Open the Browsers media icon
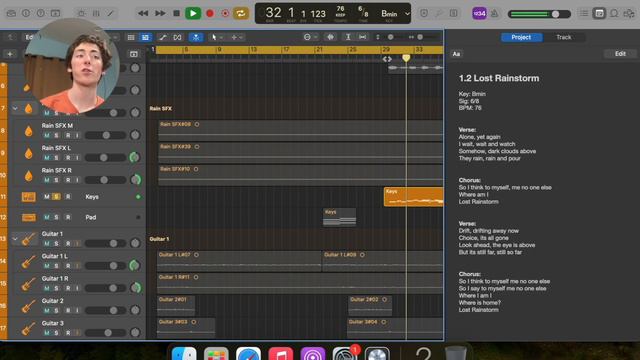 coord(629,13)
